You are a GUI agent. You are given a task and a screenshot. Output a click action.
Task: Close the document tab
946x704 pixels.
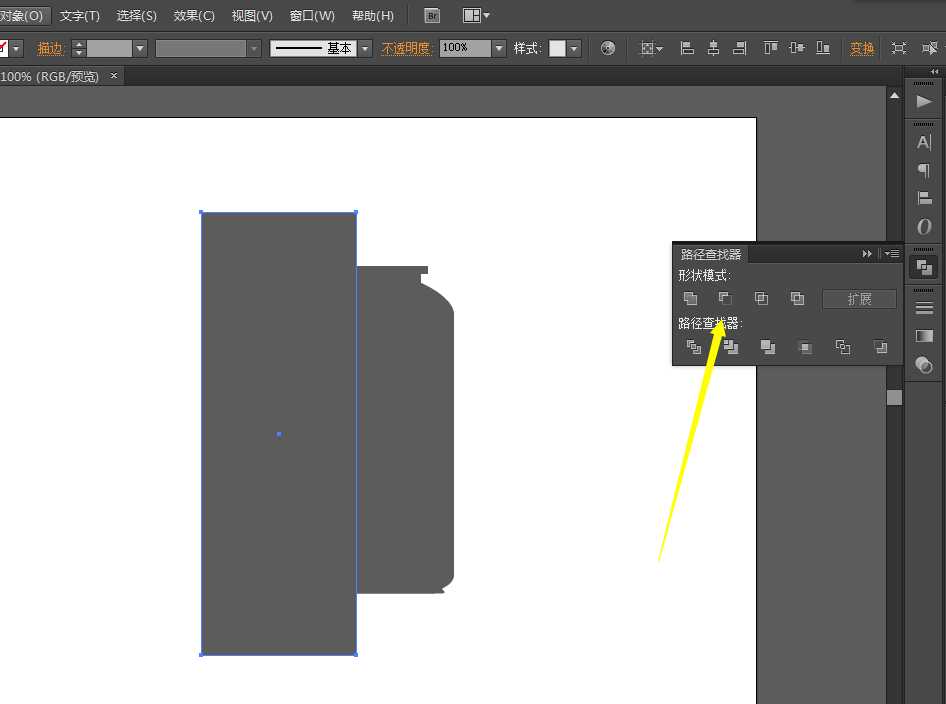pos(114,75)
